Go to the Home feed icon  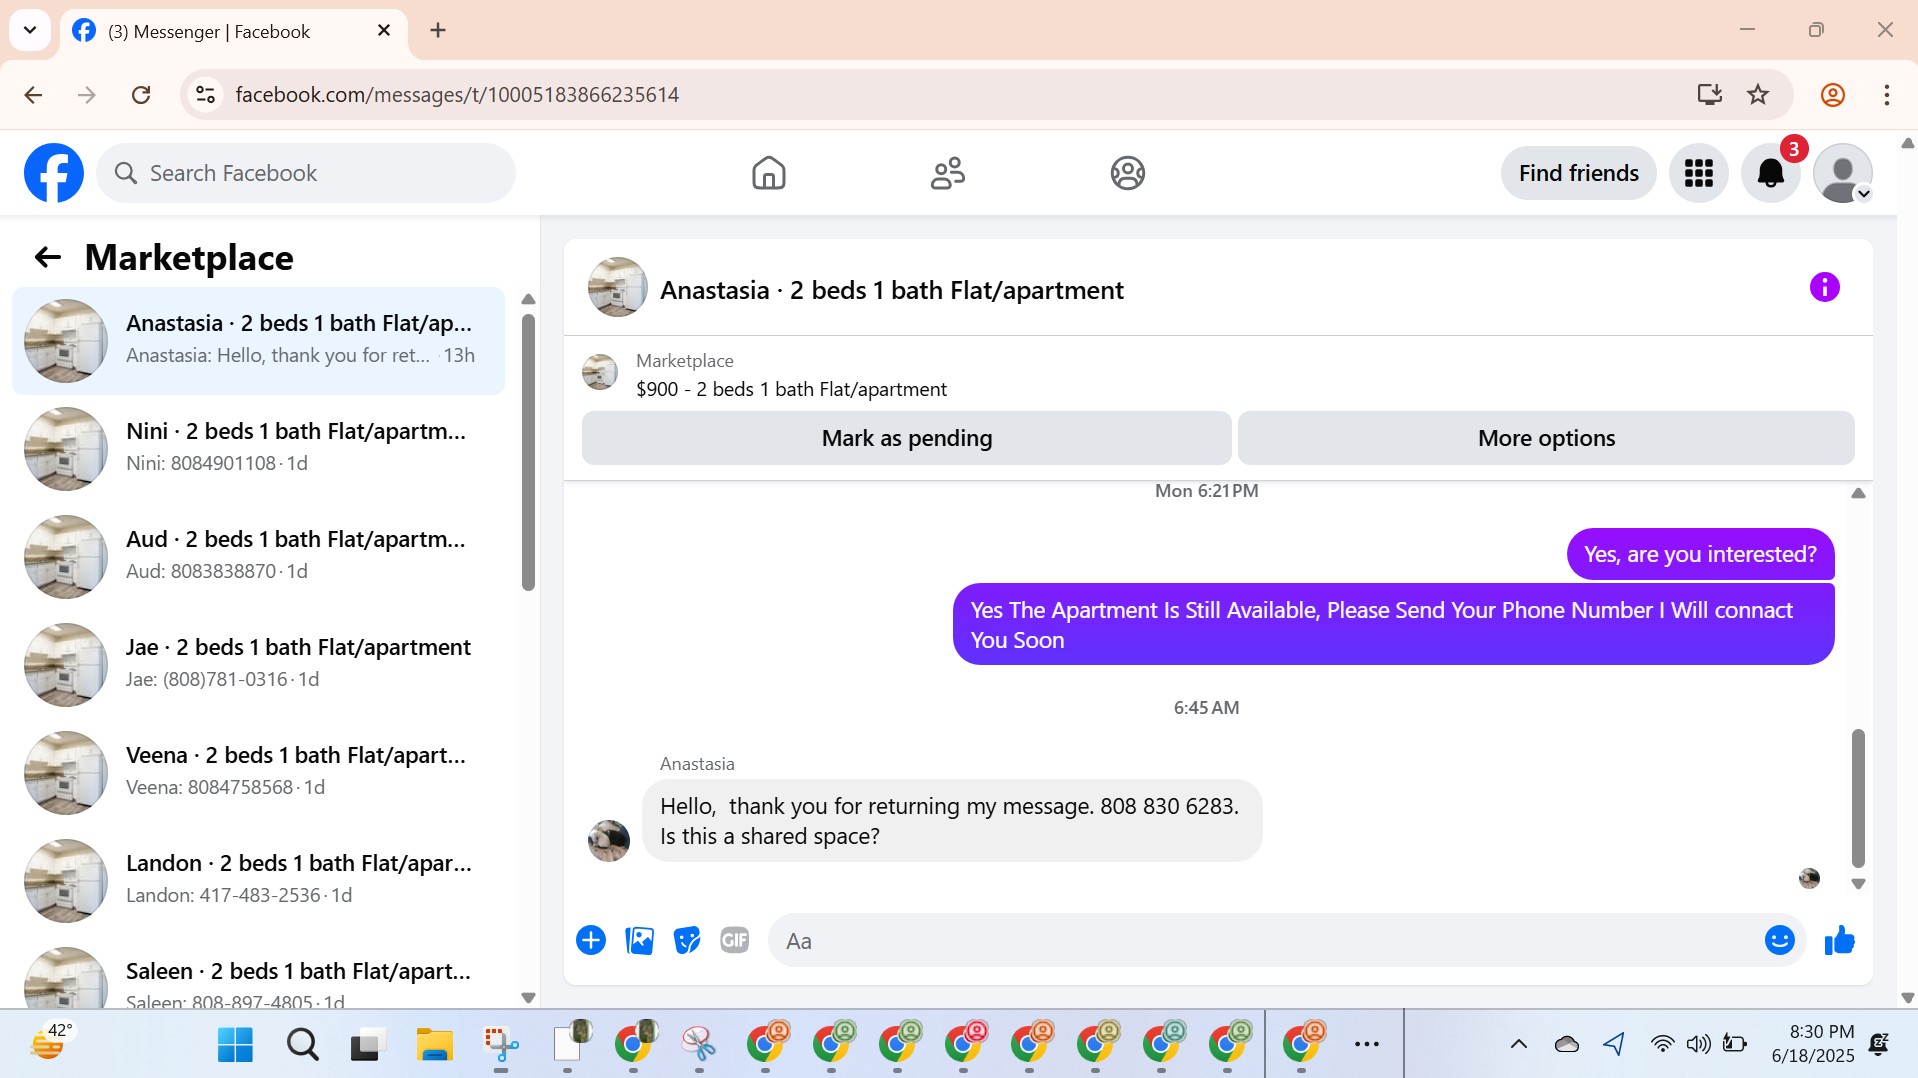coord(768,173)
